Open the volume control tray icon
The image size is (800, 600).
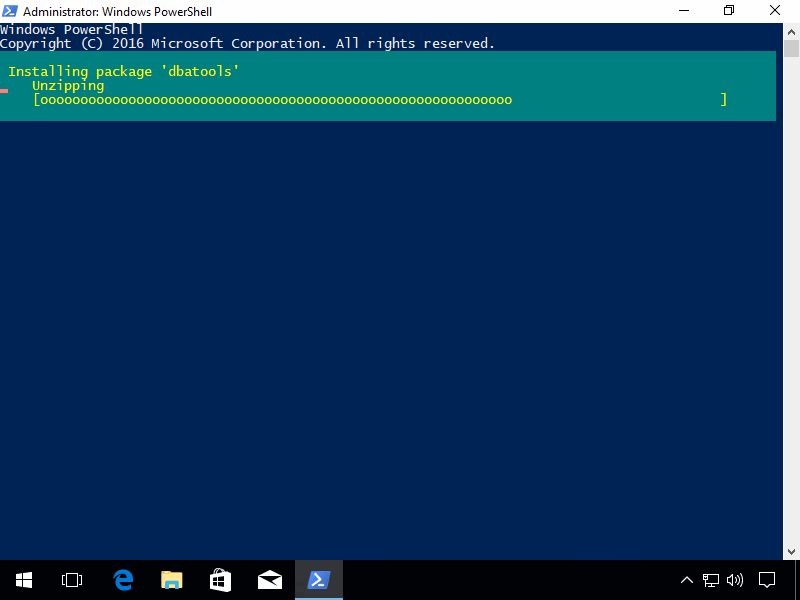[735, 580]
